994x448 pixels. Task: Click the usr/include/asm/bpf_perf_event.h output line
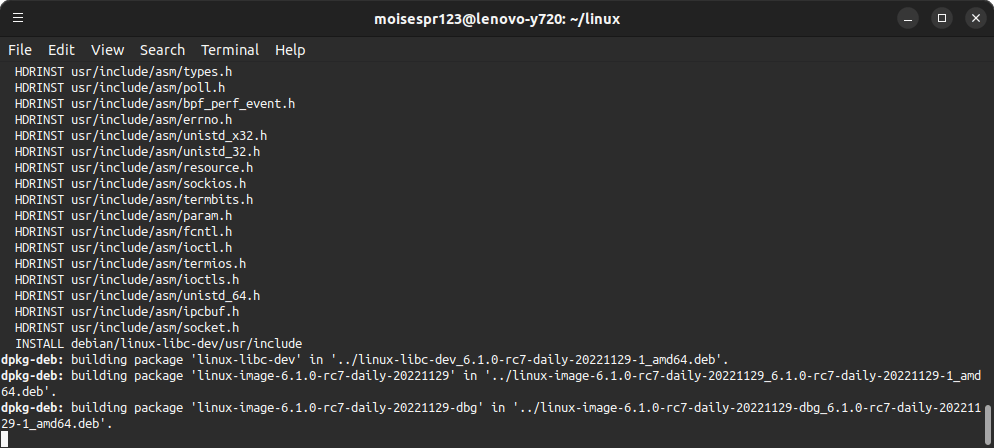tap(155, 104)
